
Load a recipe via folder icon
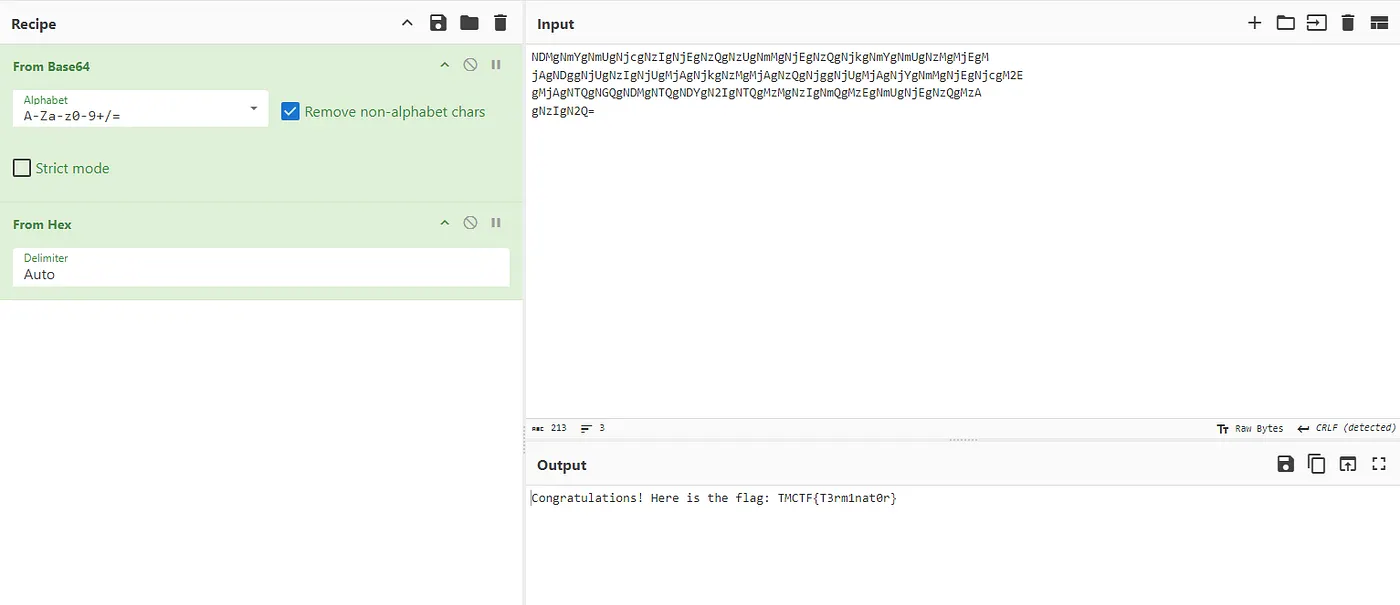tap(469, 23)
